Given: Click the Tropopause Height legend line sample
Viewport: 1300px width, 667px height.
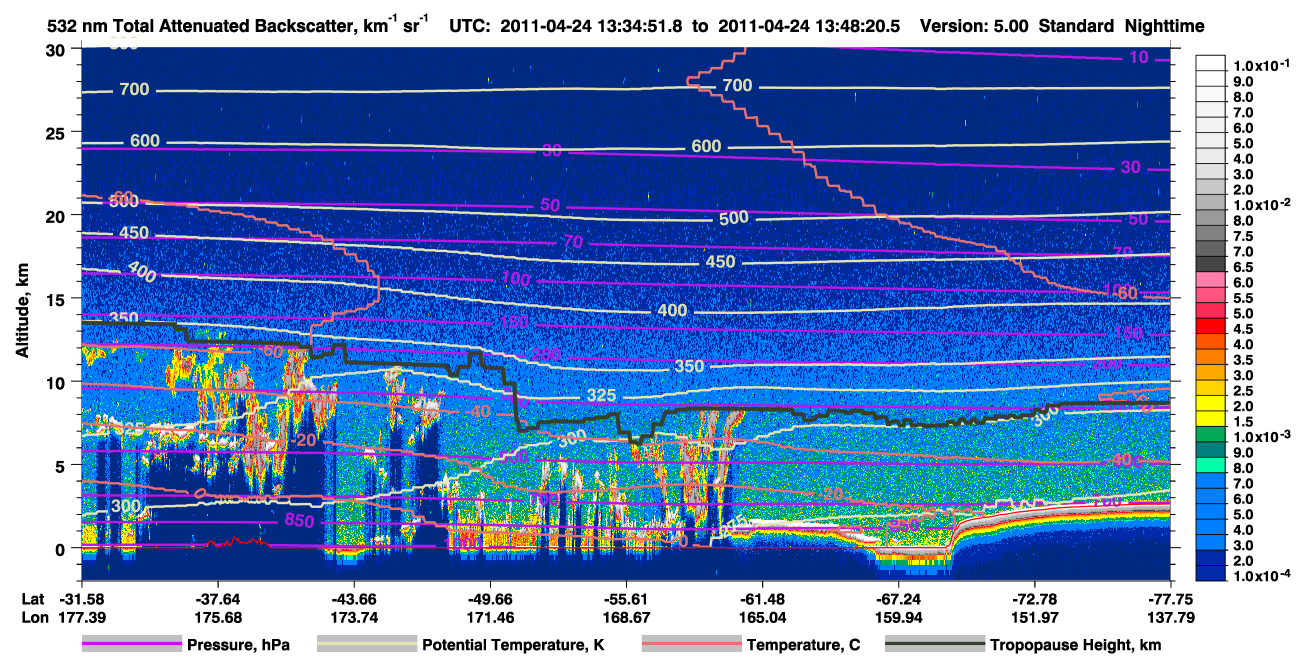Looking at the screenshot, I should 934,645.
